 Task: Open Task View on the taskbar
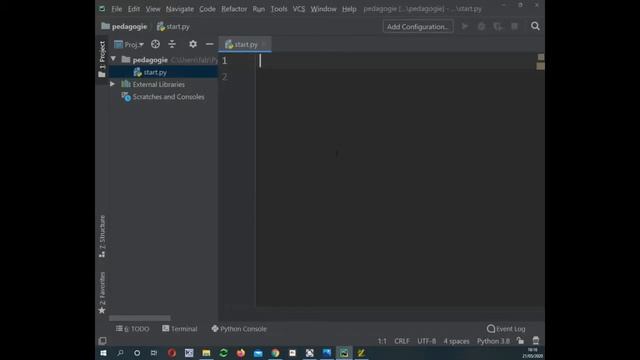pyautogui.click(x=154, y=353)
